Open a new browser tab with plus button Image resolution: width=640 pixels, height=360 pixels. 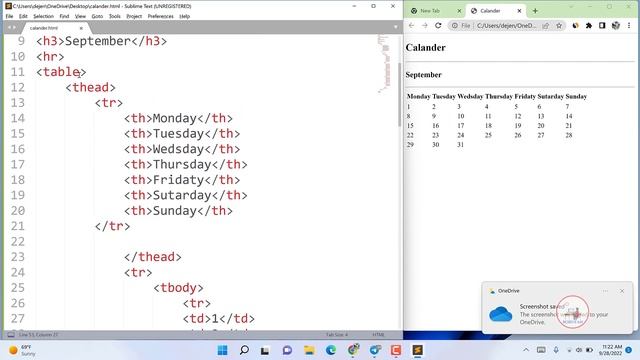coord(535,11)
